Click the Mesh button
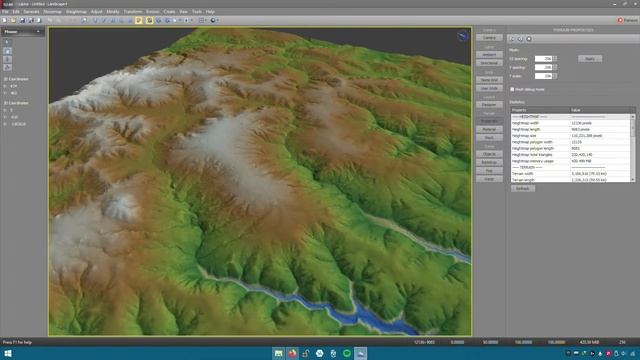640x360 pixels. (x=489, y=138)
